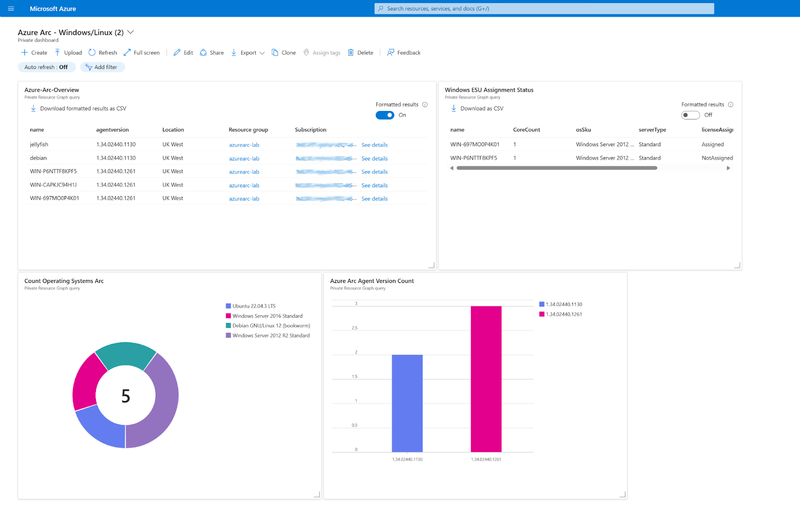This screenshot has height=506, width=800.
Task: See details for WIN-P6NTTF8KPF5 in overview
Action: click(x=374, y=172)
